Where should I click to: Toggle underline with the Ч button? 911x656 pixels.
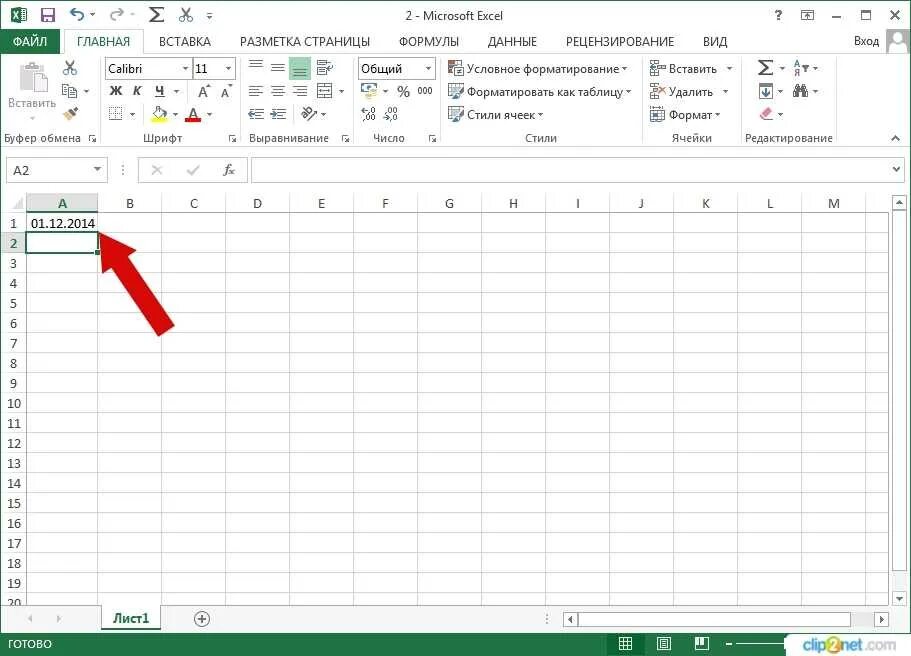(x=159, y=91)
